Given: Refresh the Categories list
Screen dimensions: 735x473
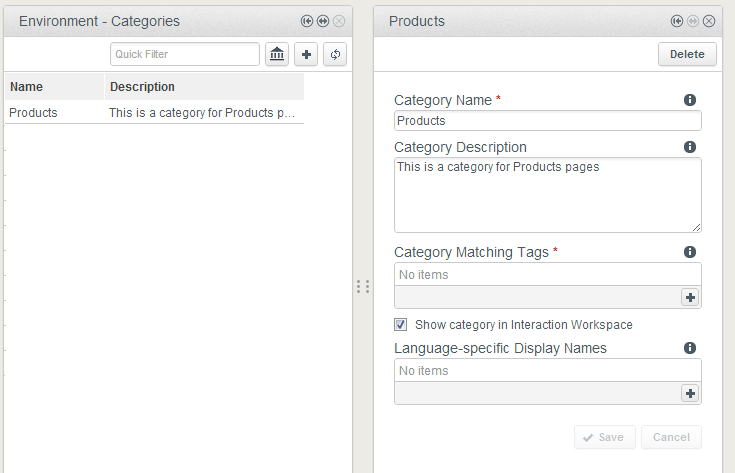Looking at the screenshot, I should [335, 54].
